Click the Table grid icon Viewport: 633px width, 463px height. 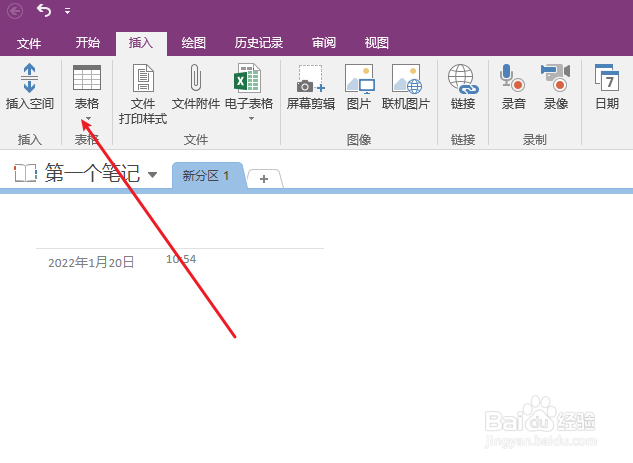point(87,78)
